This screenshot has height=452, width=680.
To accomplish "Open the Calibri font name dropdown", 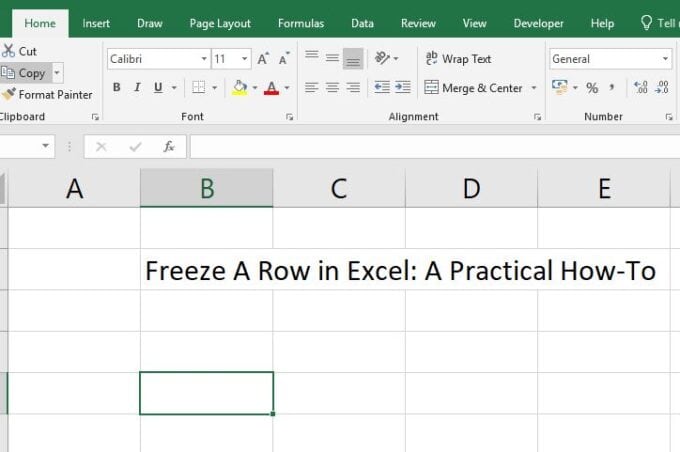I will (x=204, y=59).
